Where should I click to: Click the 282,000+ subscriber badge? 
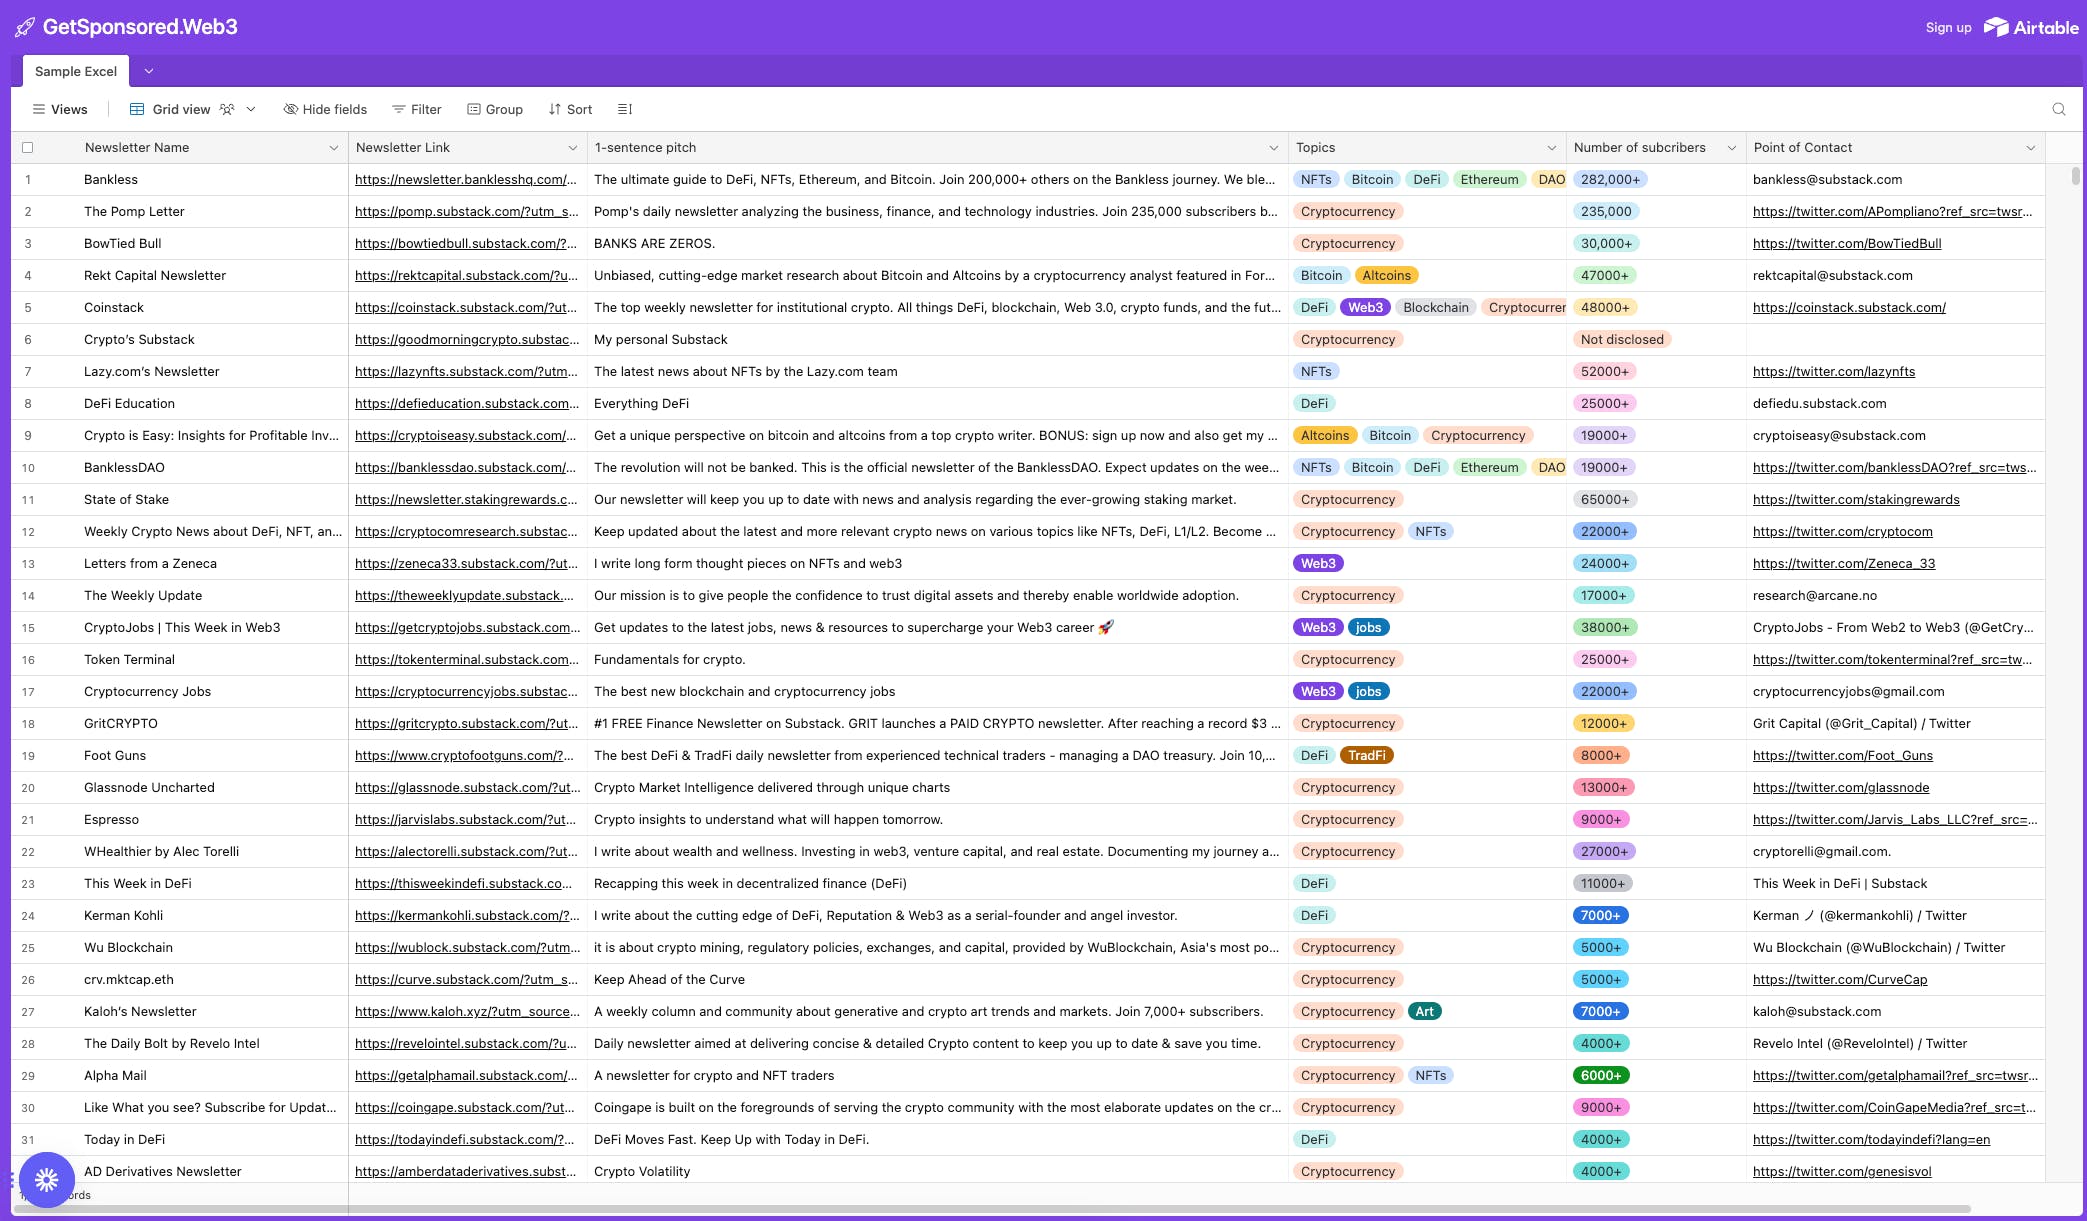(1610, 180)
